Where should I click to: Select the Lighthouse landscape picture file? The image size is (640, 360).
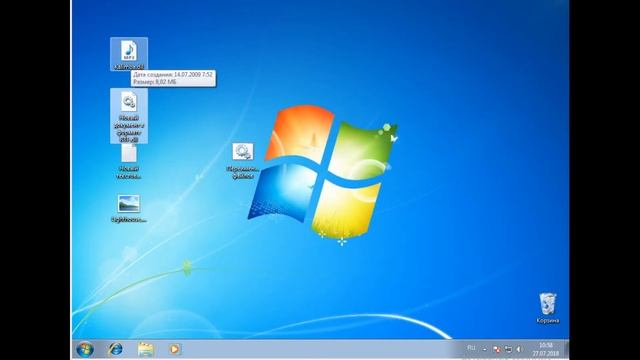(x=129, y=209)
